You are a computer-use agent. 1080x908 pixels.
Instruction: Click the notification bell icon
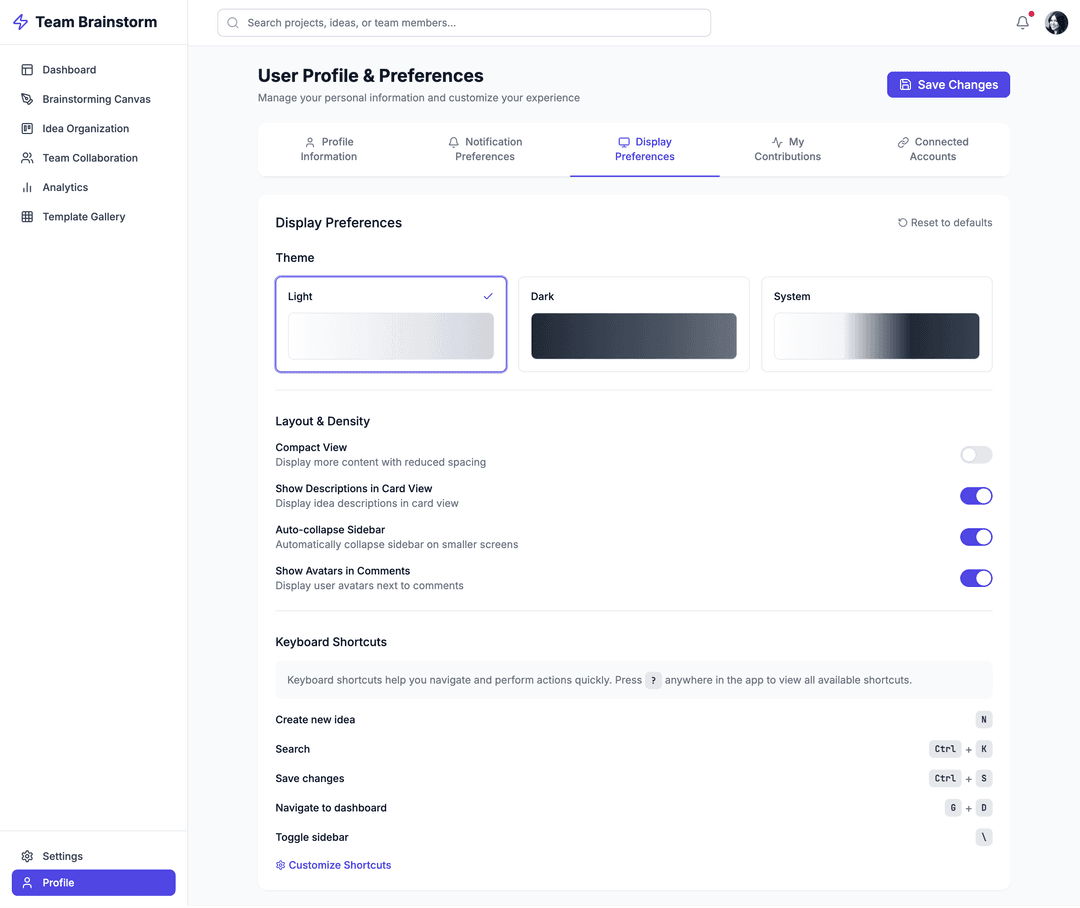point(1022,23)
